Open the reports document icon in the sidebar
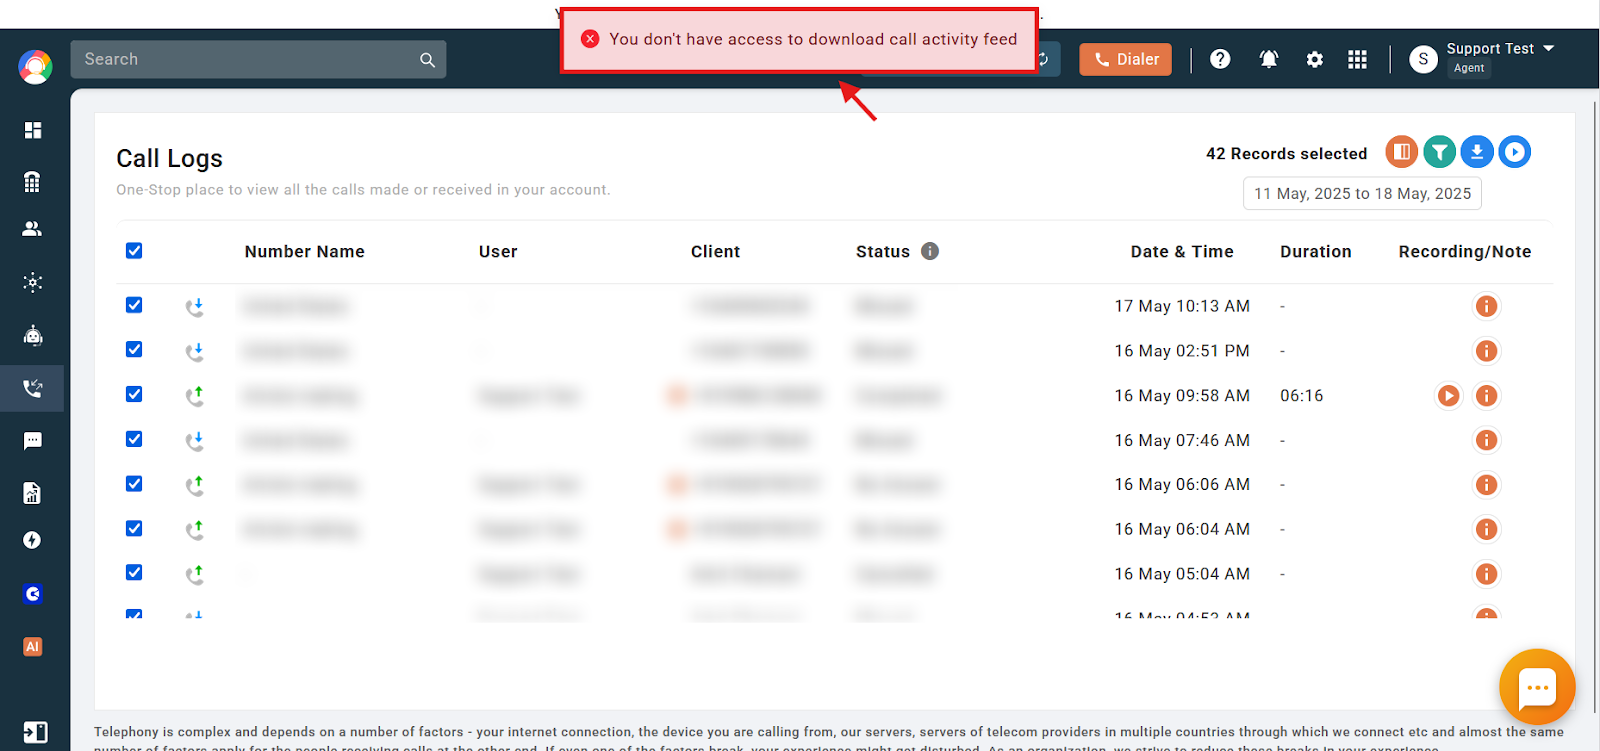This screenshot has height=751, width=1600. pyautogui.click(x=33, y=493)
